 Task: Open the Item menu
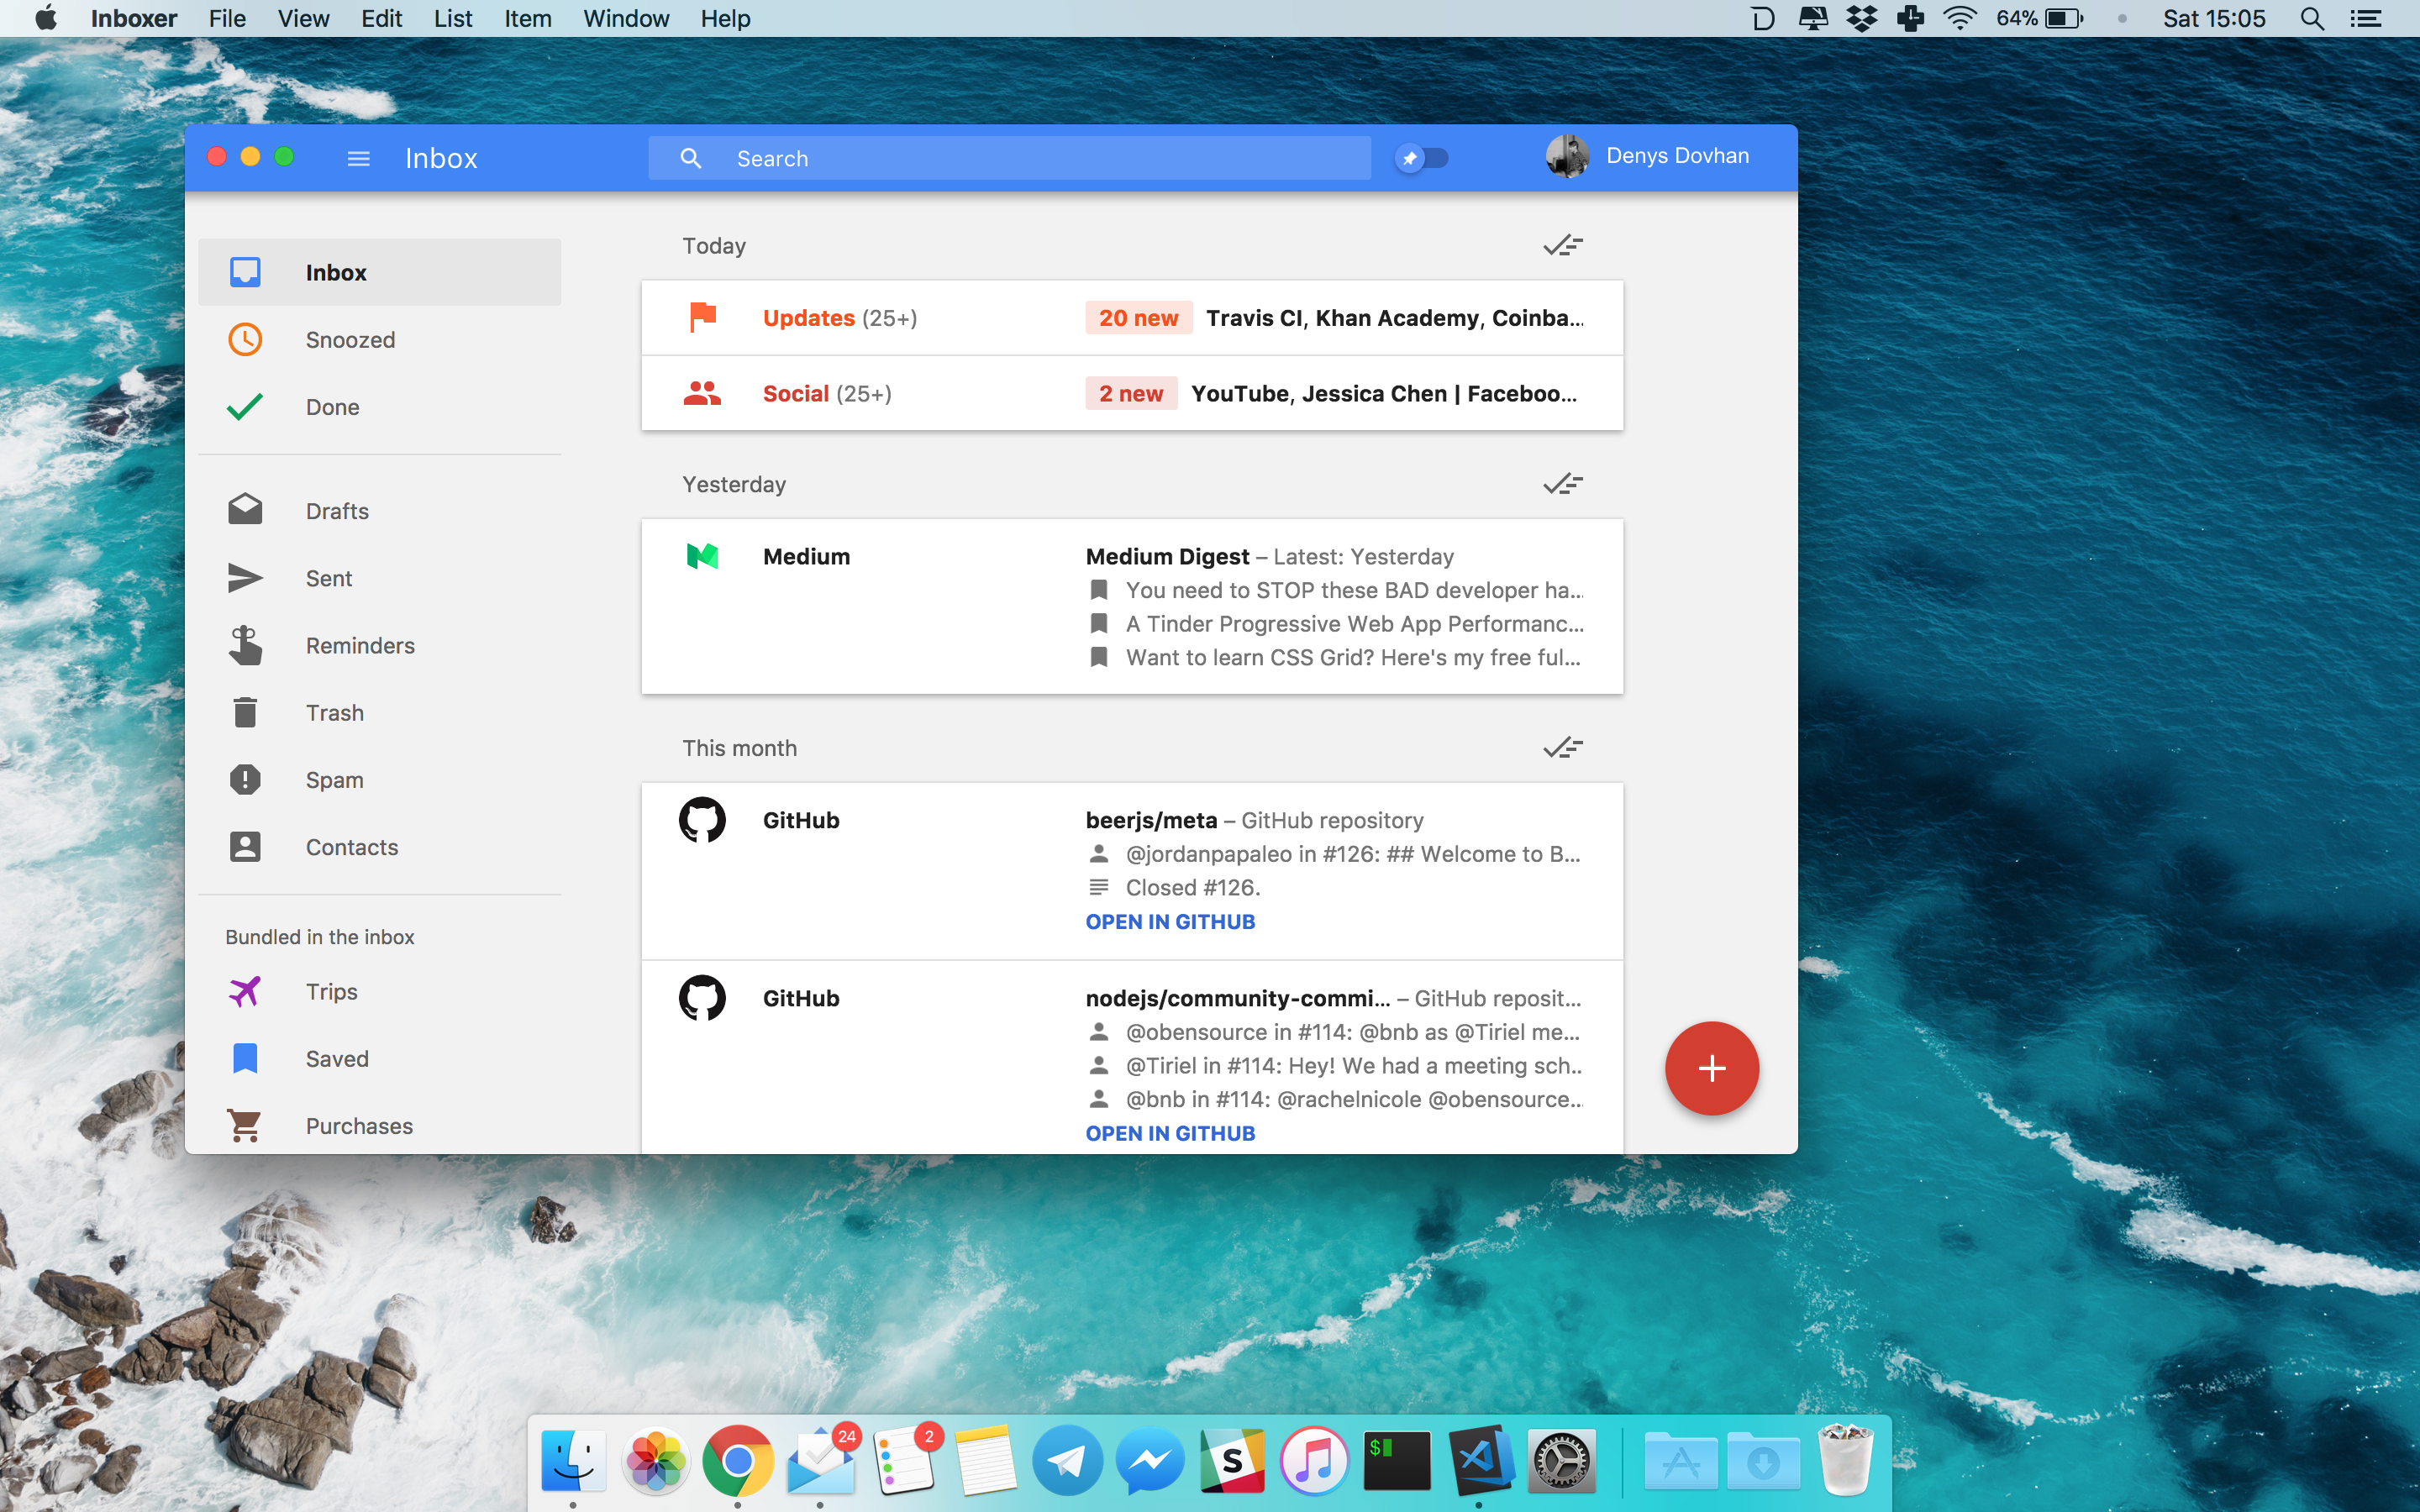click(x=527, y=18)
